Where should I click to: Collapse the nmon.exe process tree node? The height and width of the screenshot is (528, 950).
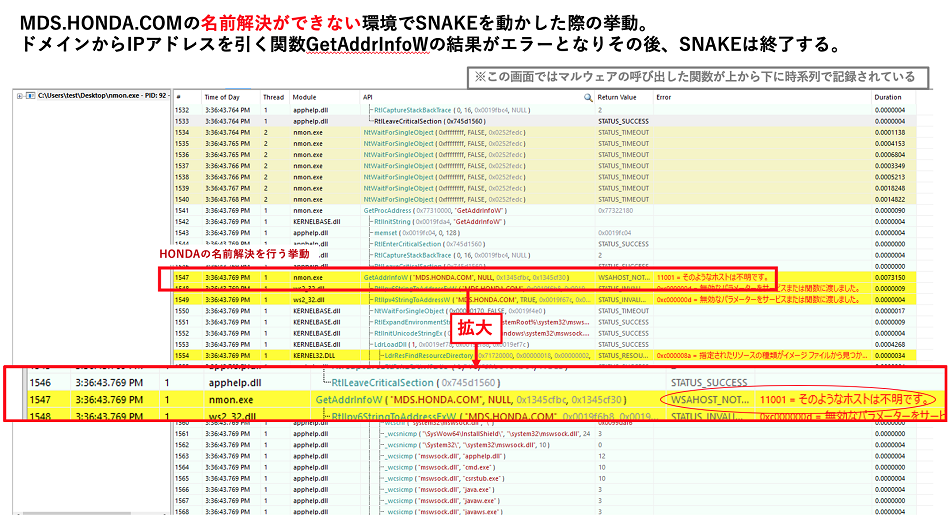click(x=22, y=96)
